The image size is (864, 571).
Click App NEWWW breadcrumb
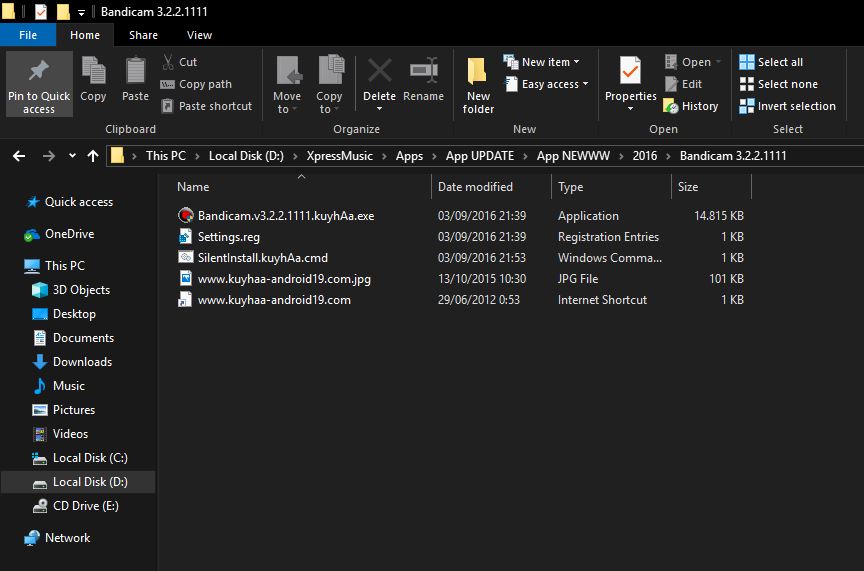pyautogui.click(x=573, y=156)
